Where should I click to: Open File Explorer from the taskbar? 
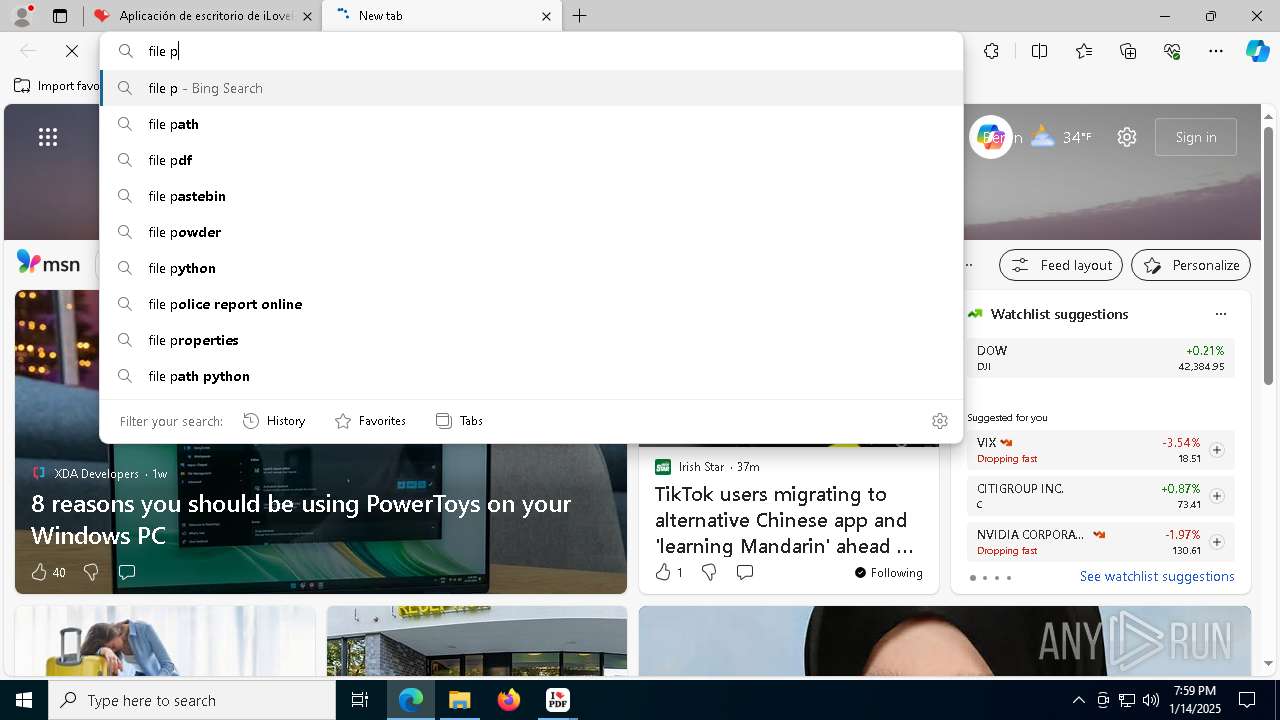(459, 700)
